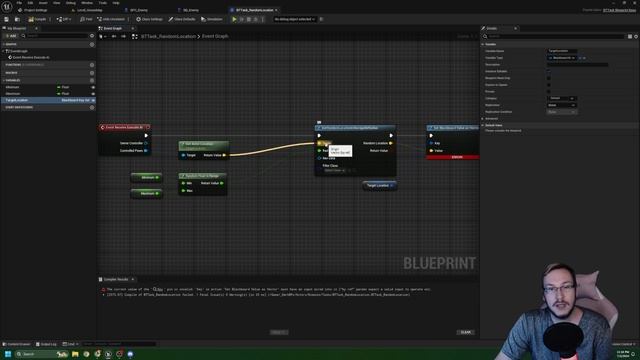Open the debug object selector dropdown
This screenshot has width=640, height=360.
coord(294,19)
